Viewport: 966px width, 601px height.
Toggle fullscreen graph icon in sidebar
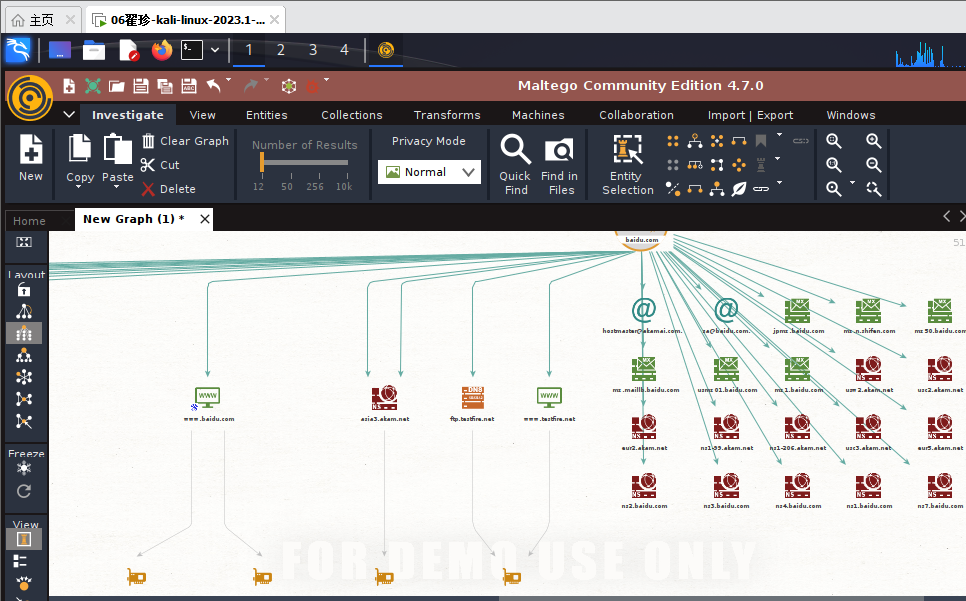(x=23, y=242)
